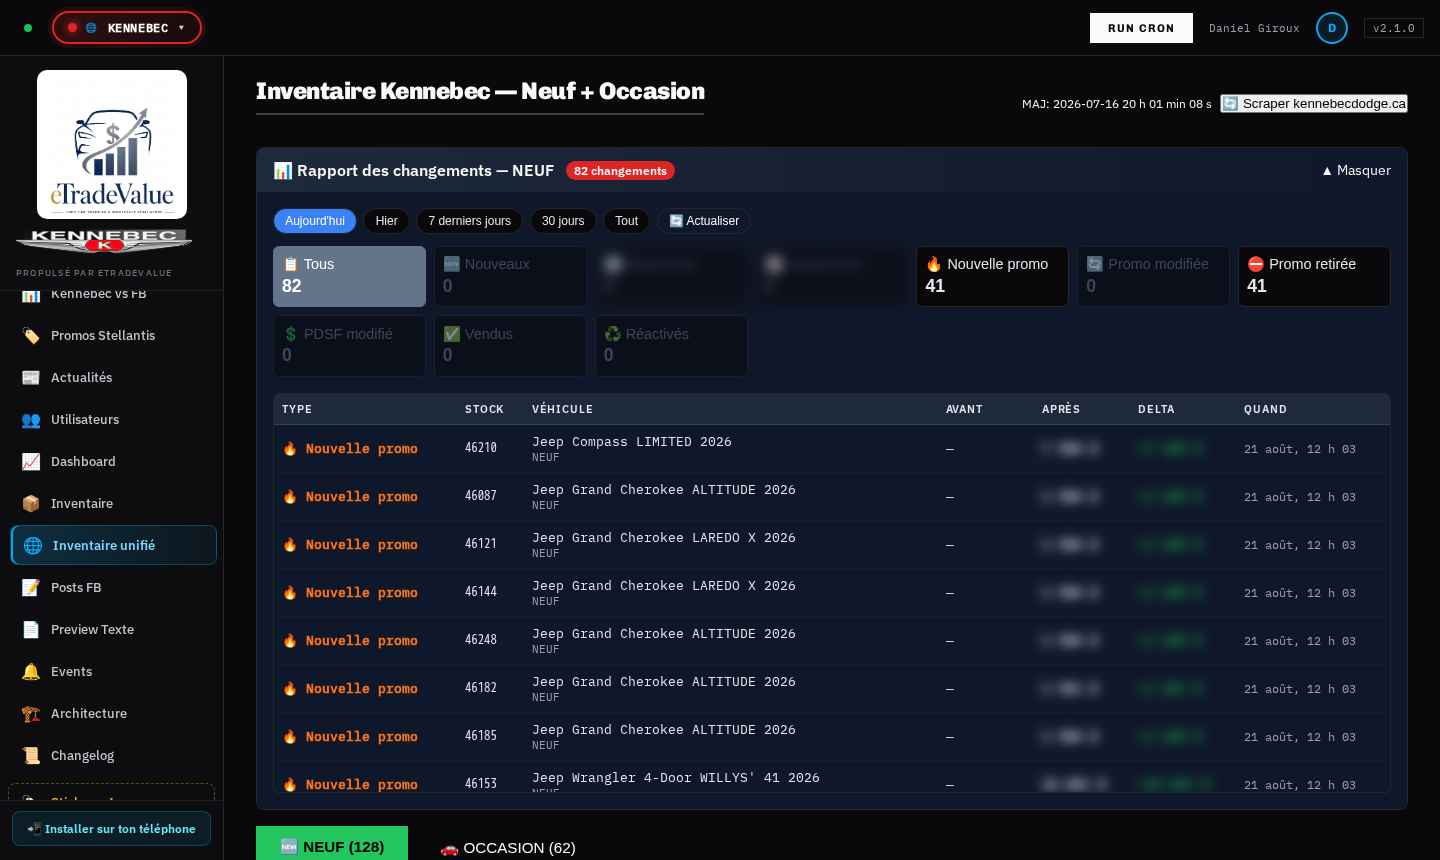
Task: Click the recycle icon on Réactivés card
Action: click(x=613, y=334)
